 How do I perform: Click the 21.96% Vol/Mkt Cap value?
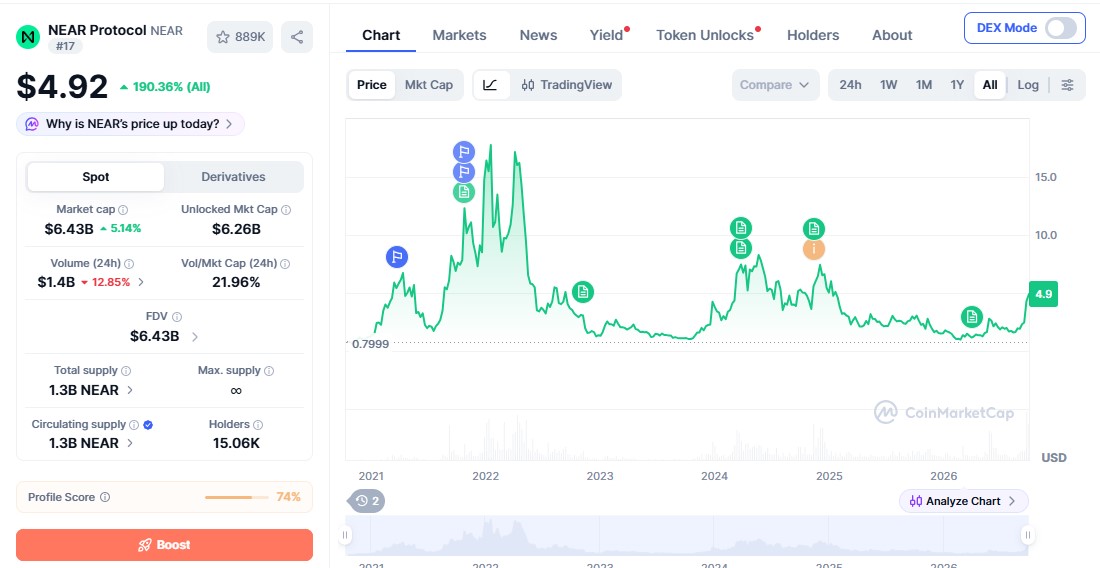[x=236, y=282]
